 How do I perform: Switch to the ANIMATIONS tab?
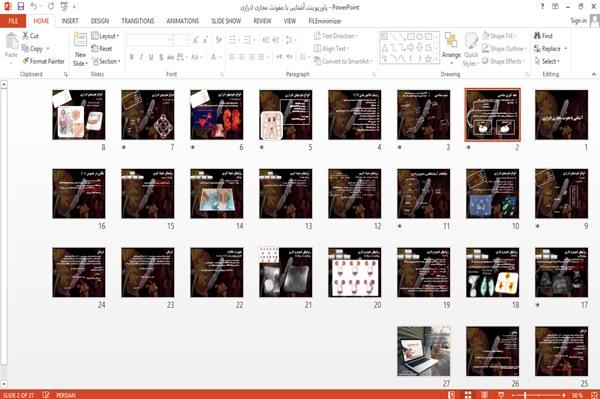click(x=183, y=21)
